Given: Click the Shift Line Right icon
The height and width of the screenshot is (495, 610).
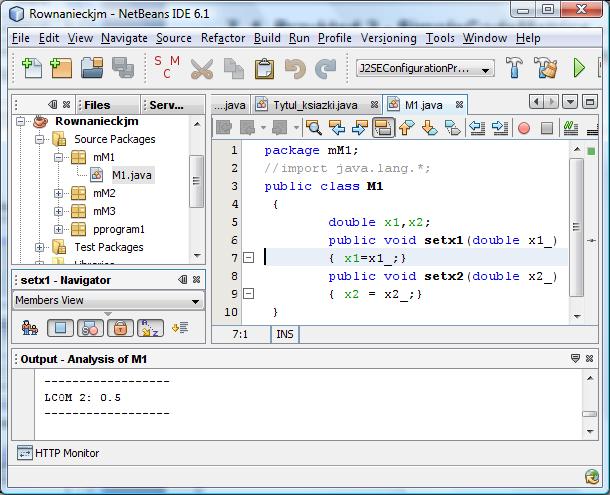Looking at the screenshot, I should point(500,127).
